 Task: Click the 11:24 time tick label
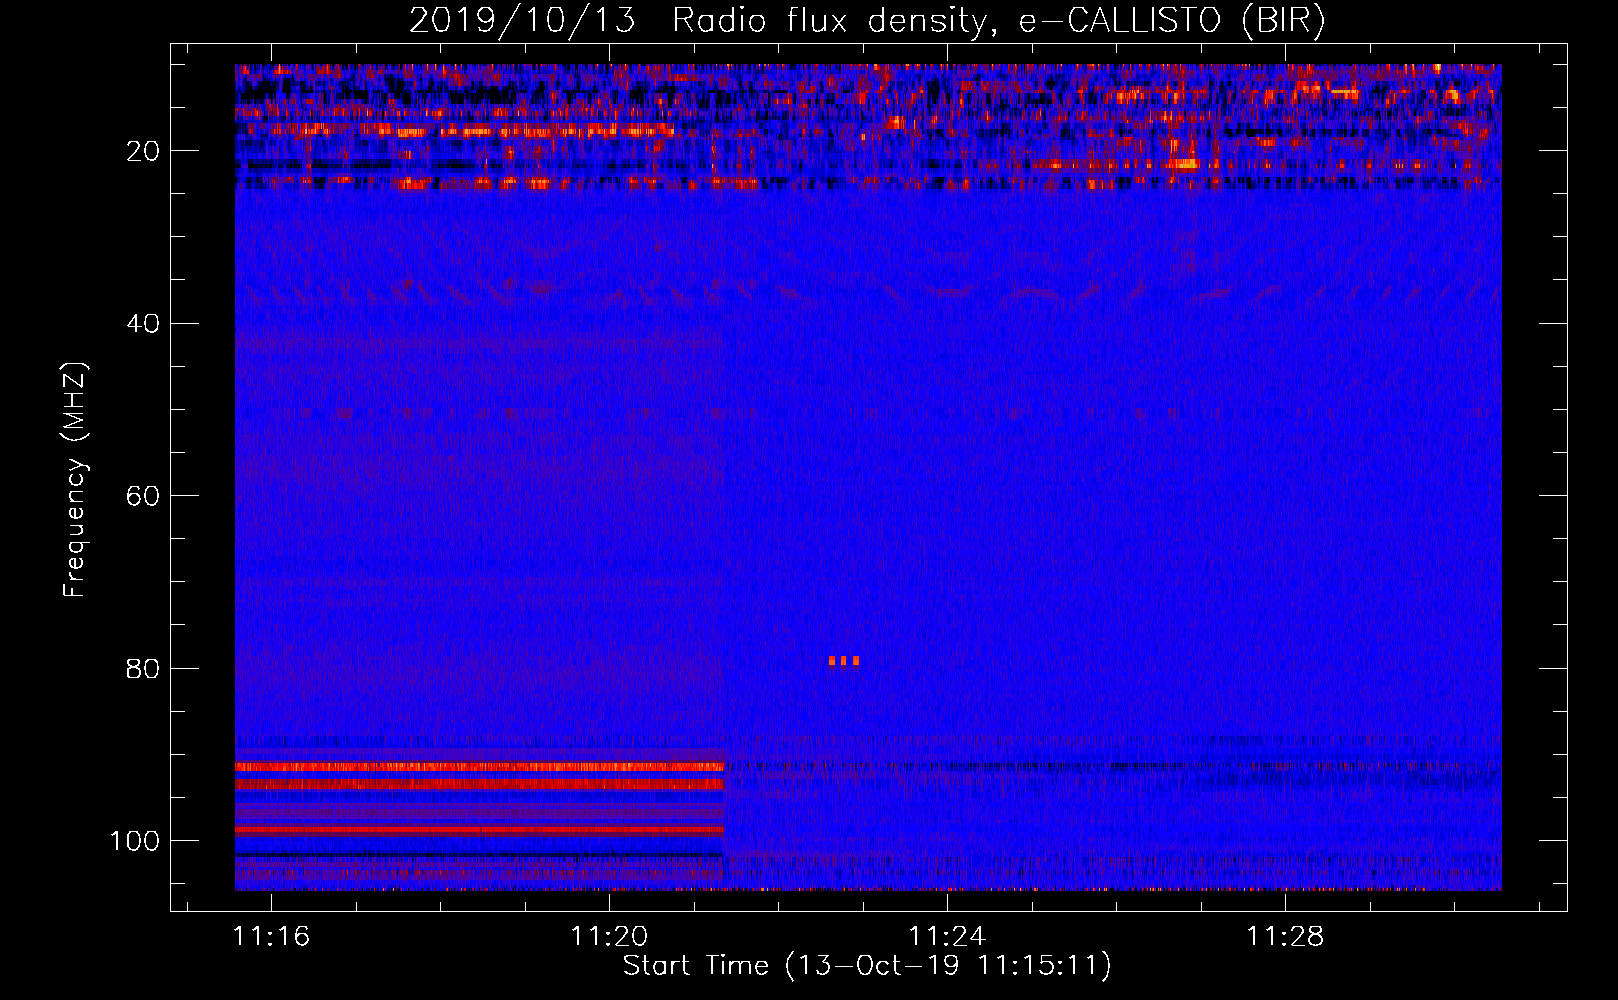[x=947, y=937]
